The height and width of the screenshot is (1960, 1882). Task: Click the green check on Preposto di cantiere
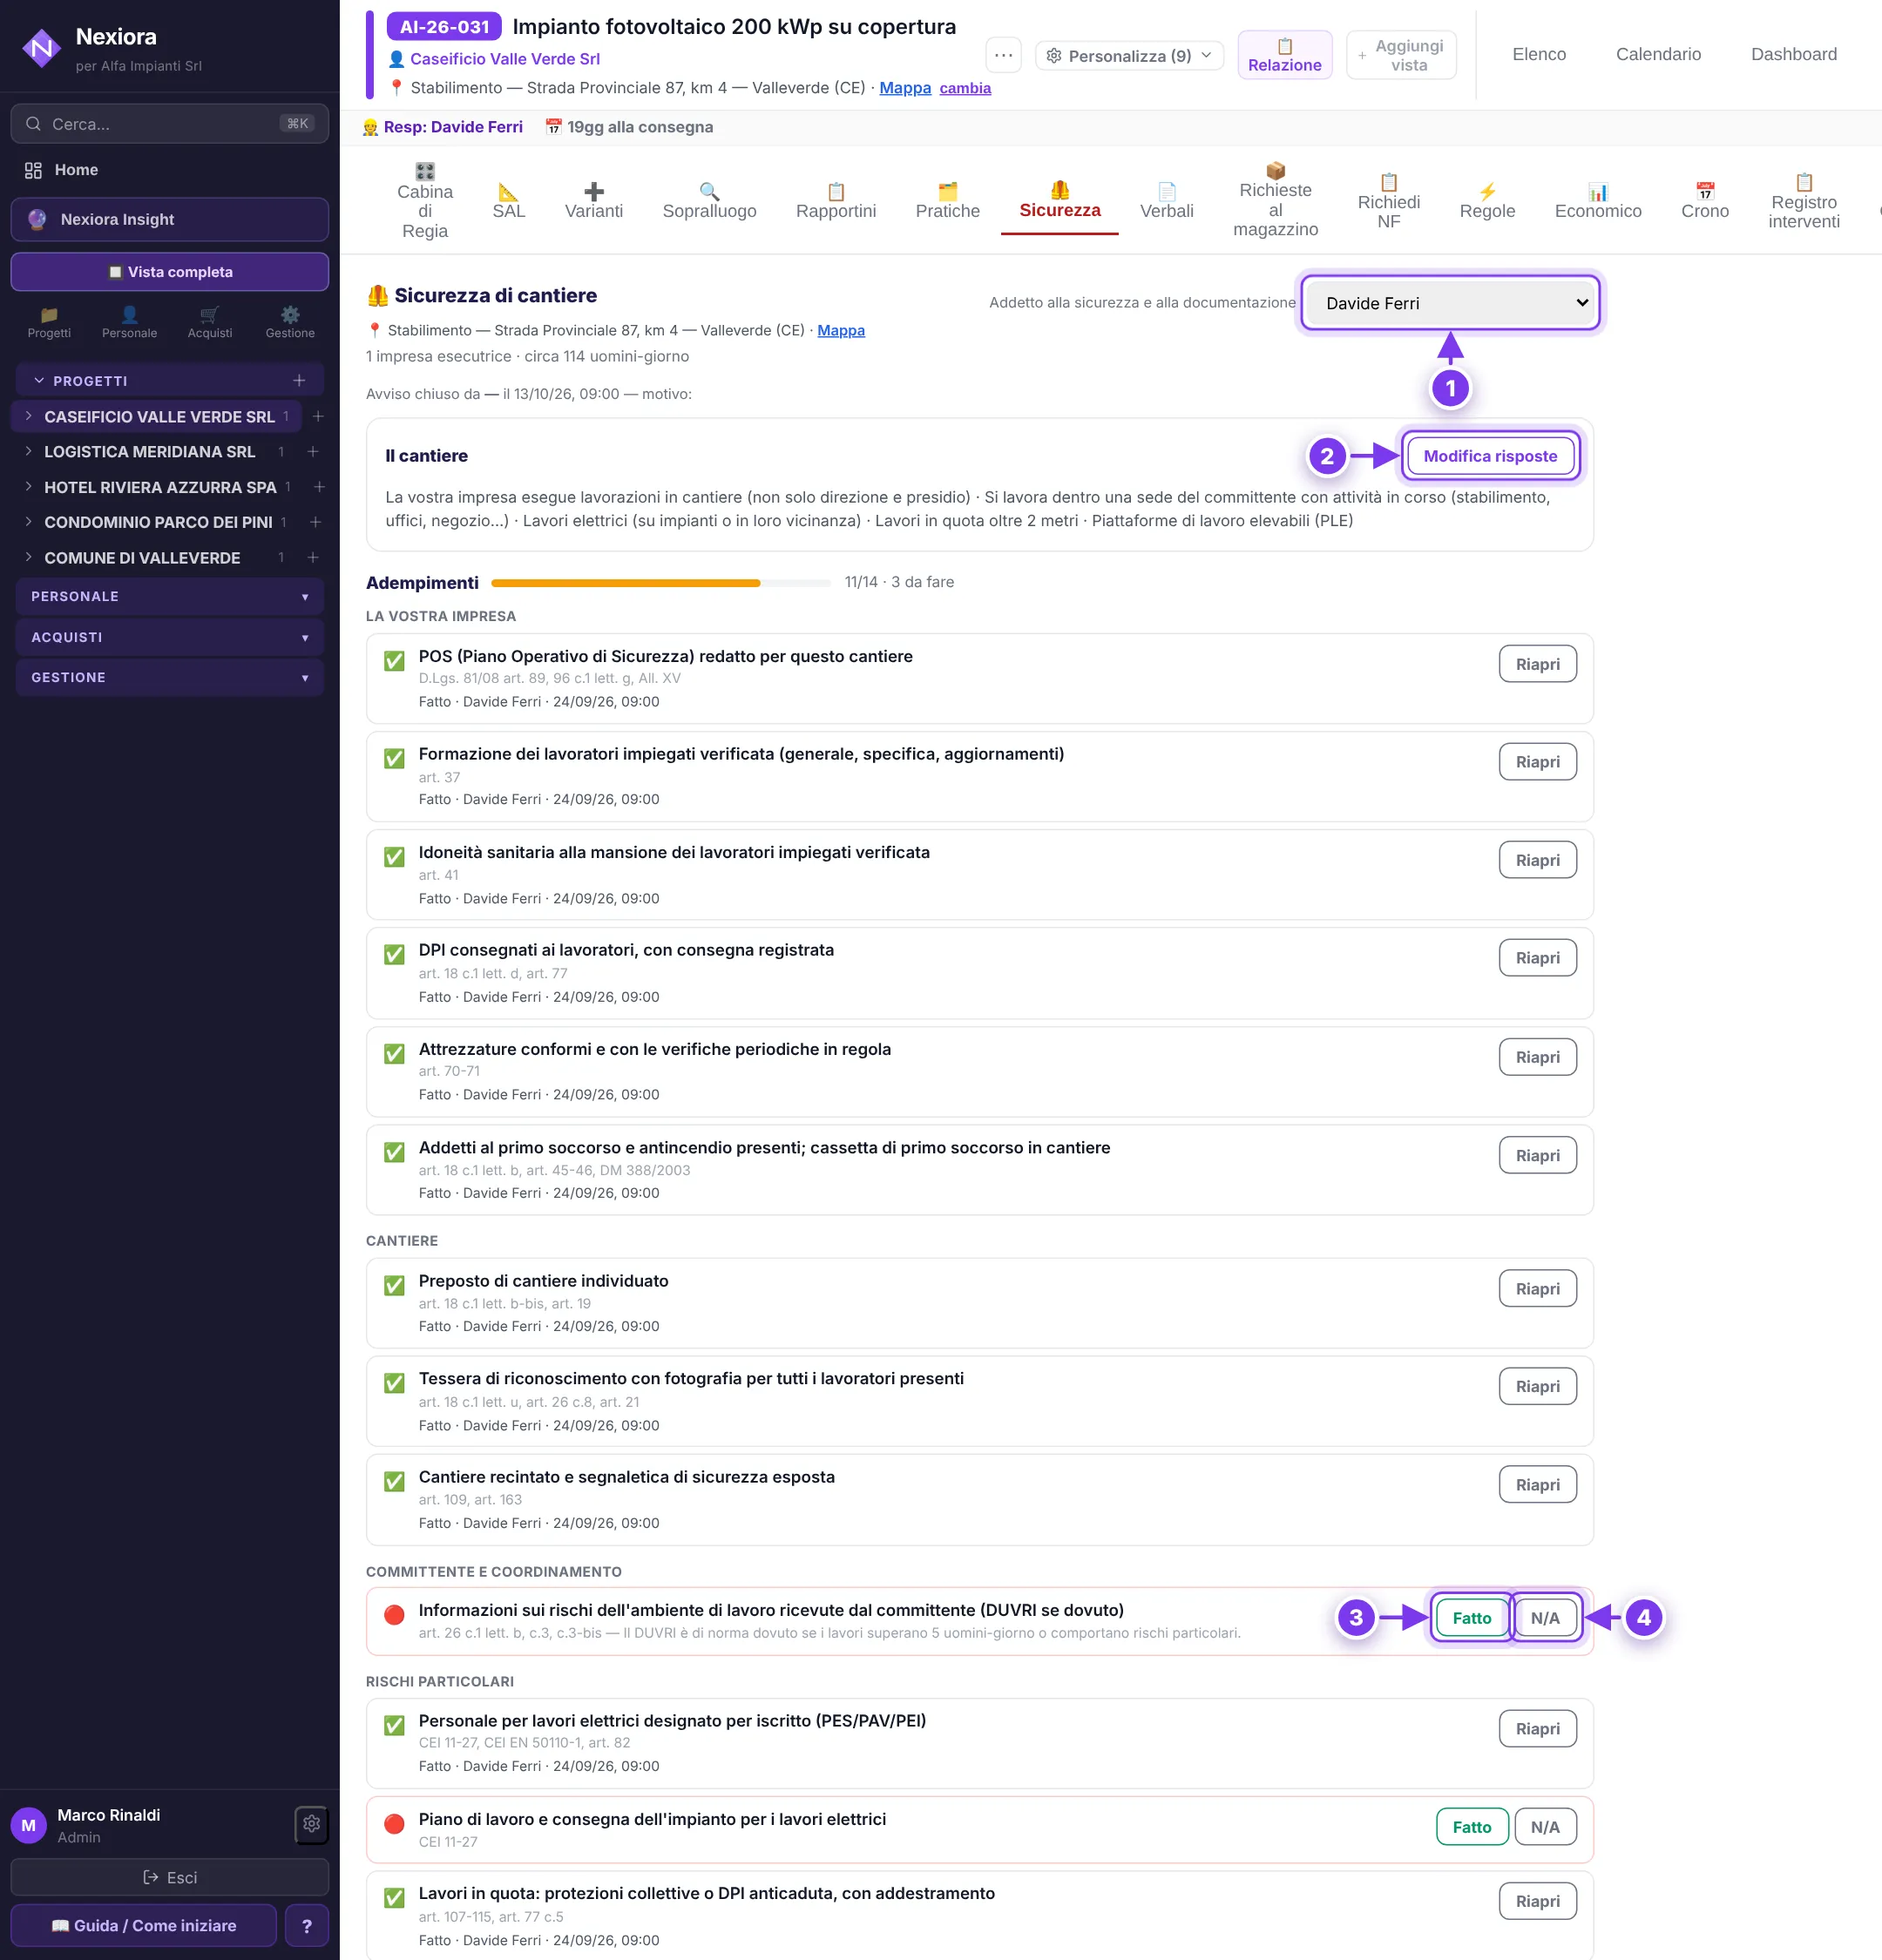click(394, 1285)
